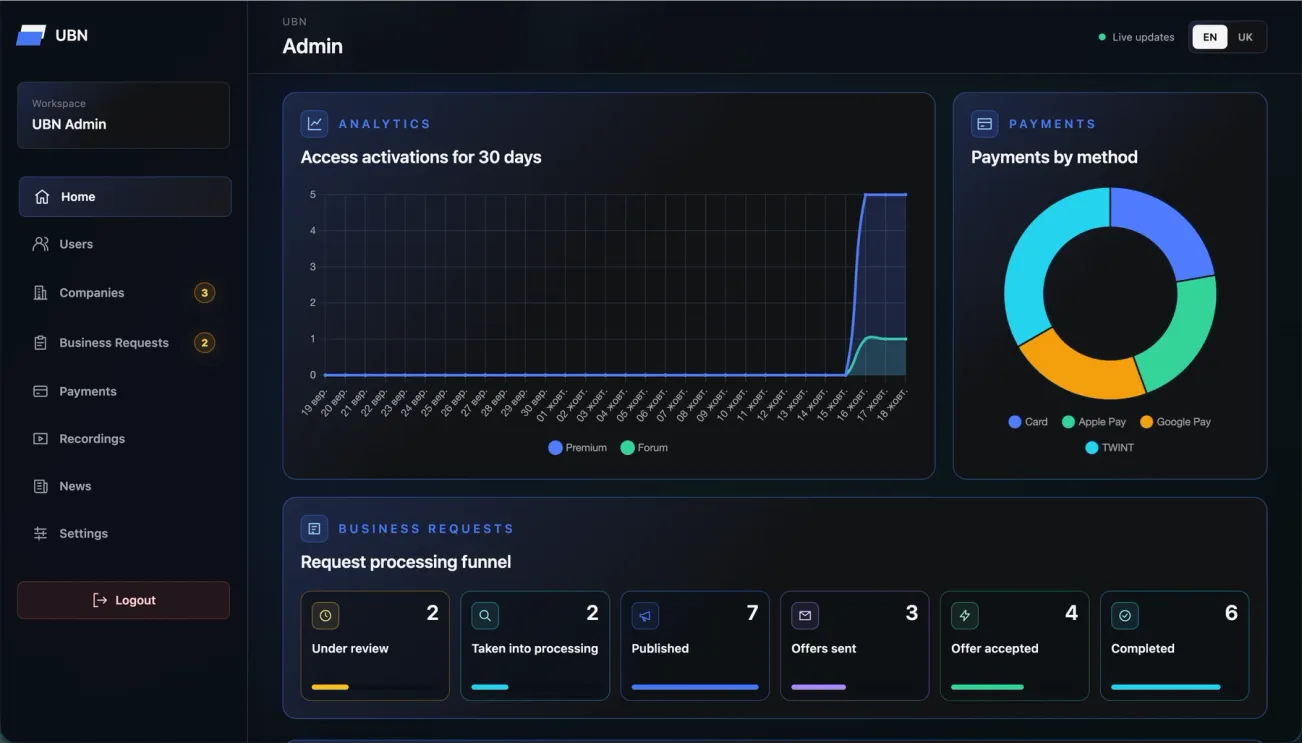Viewport: 1302px width, 743px height.
Task: Open the Under review funnel card
Action: point(375,646)
